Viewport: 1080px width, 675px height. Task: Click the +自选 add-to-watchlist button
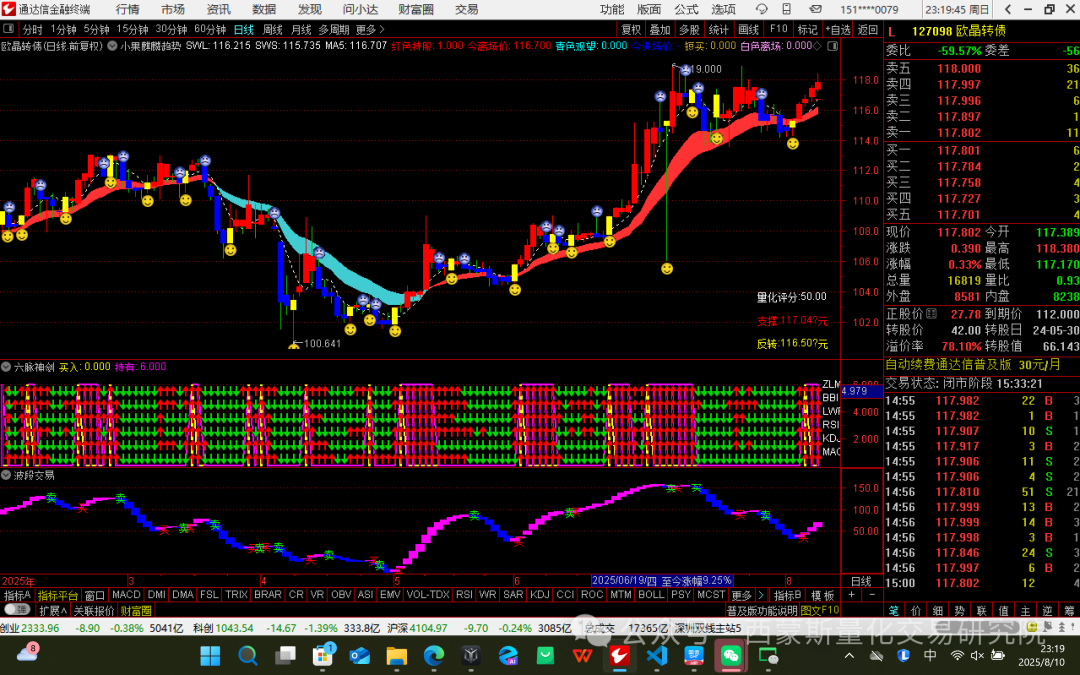tap(838, 30)
